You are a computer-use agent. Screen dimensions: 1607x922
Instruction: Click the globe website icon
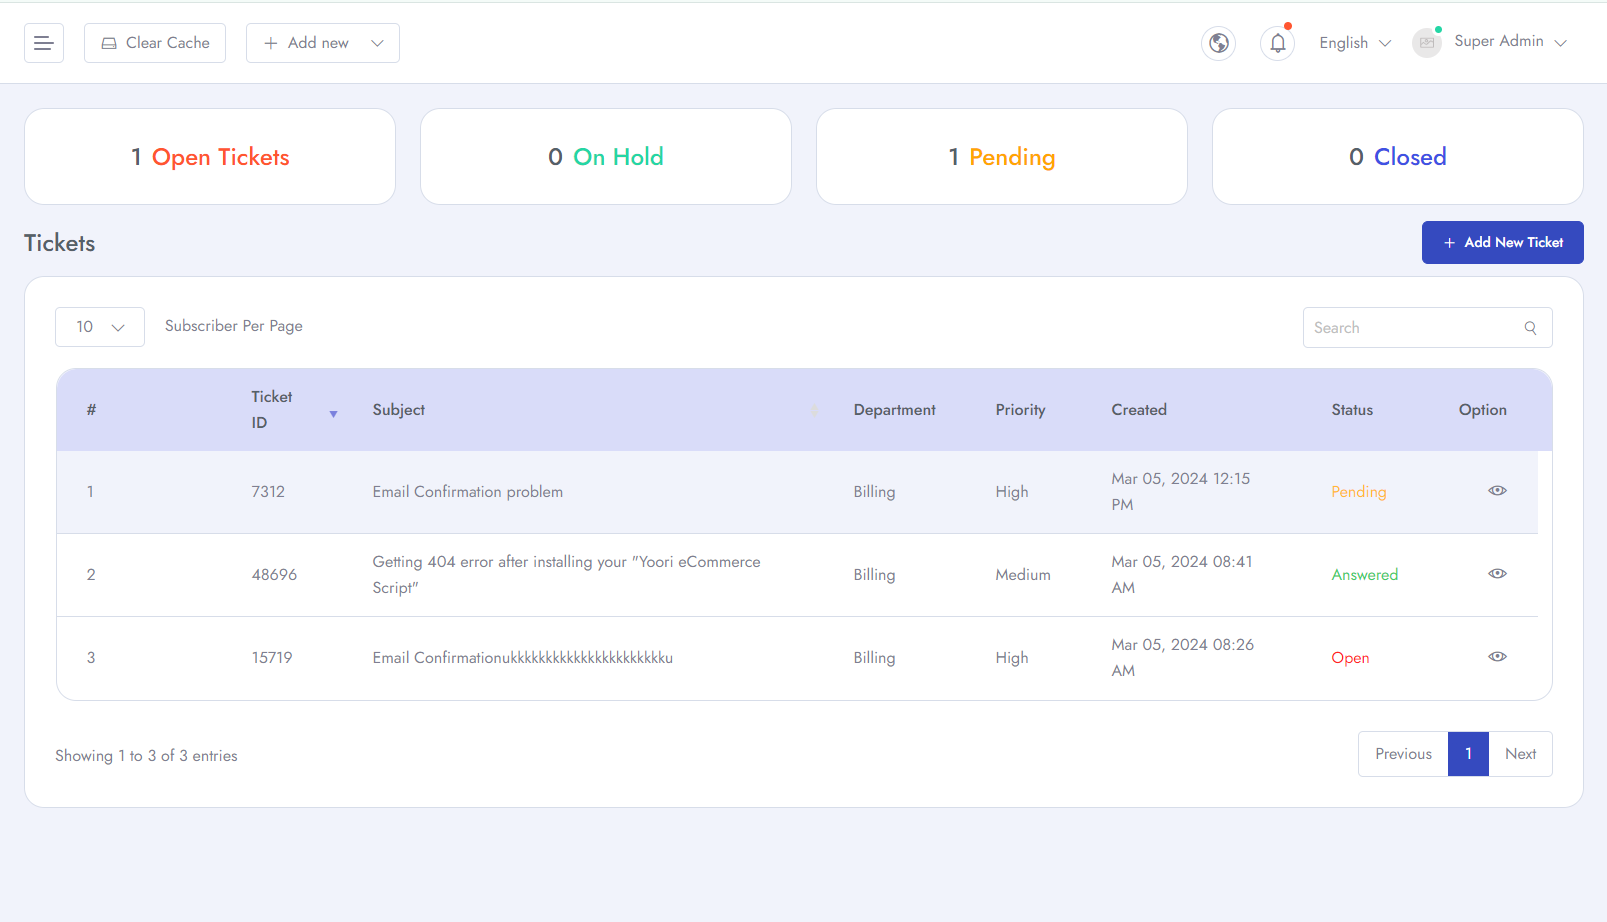pyautogui.click(x=1218, y=43)
